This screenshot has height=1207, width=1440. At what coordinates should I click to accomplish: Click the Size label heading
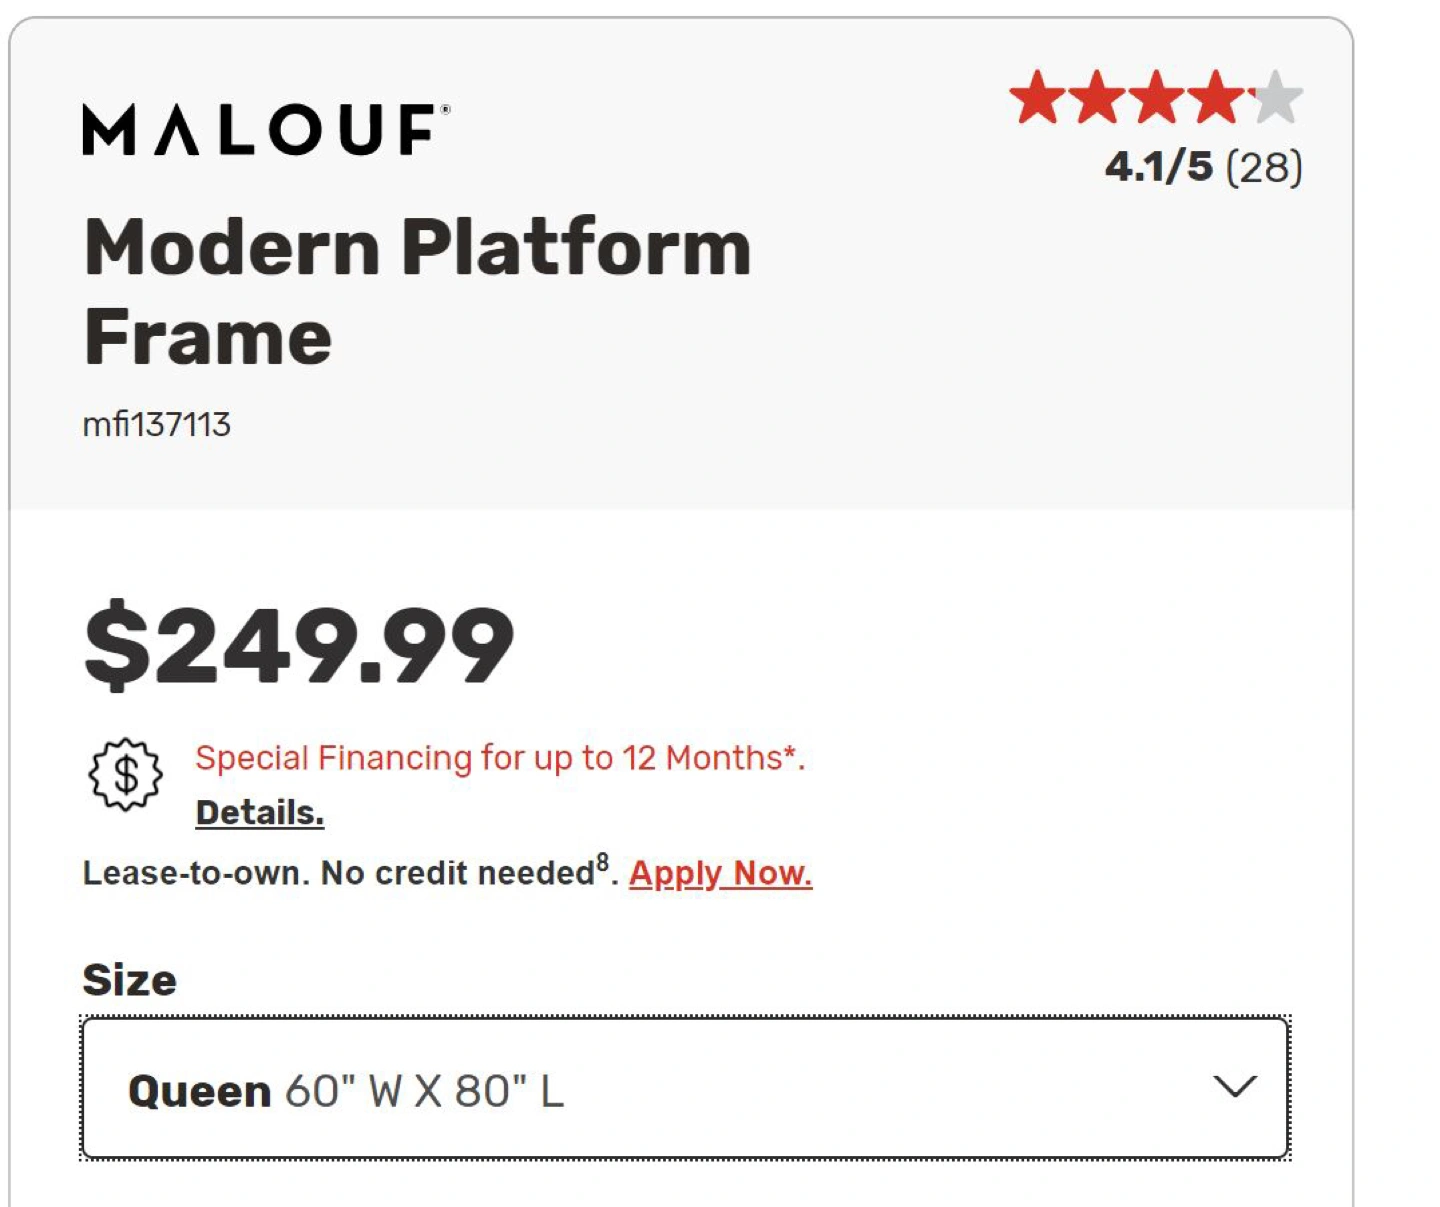129,980
